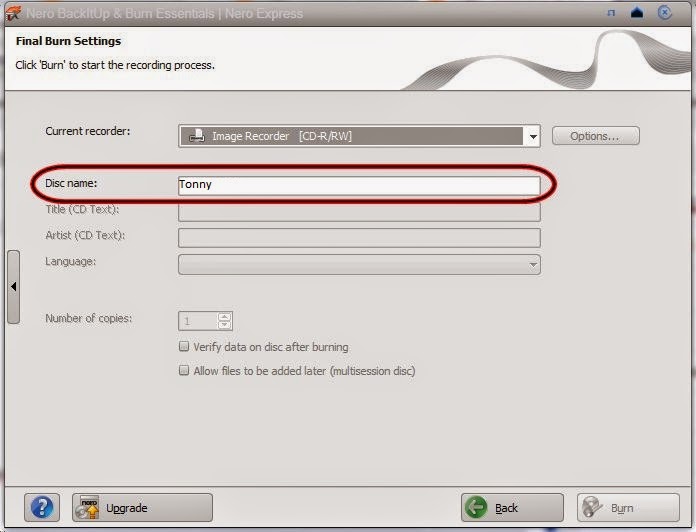Click the pin icon in the title bar
The width and height of the screenshot is (696, 532).
pyautogui.click(x=612, y=13)
